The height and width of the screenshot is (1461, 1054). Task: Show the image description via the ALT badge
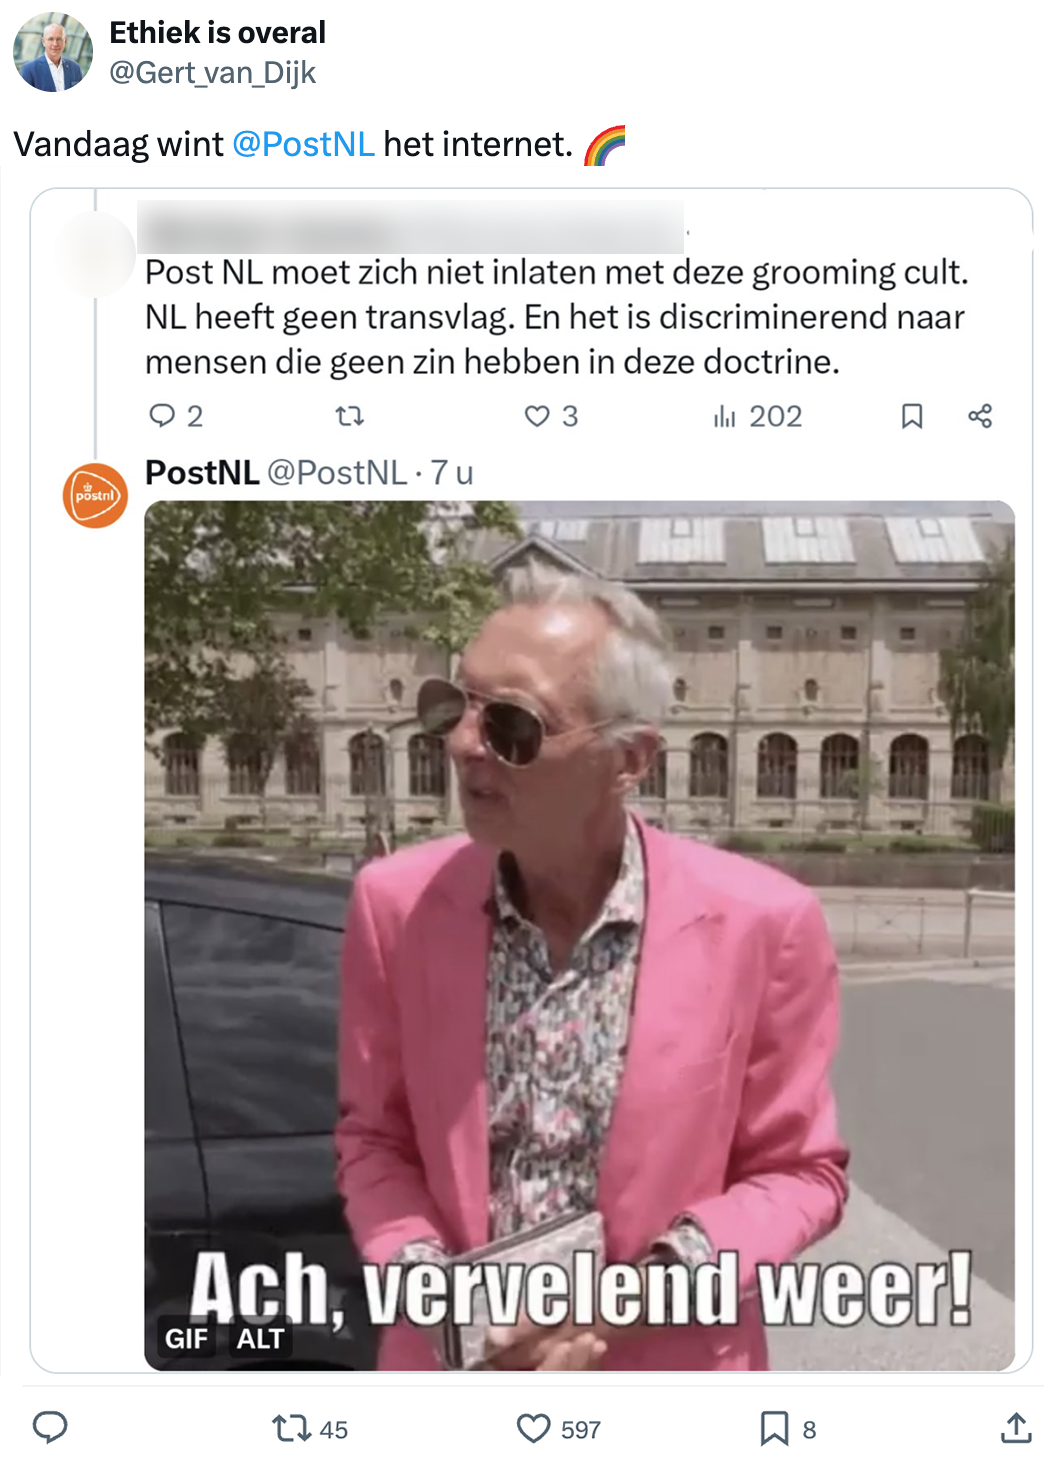tap(258, 1338)
